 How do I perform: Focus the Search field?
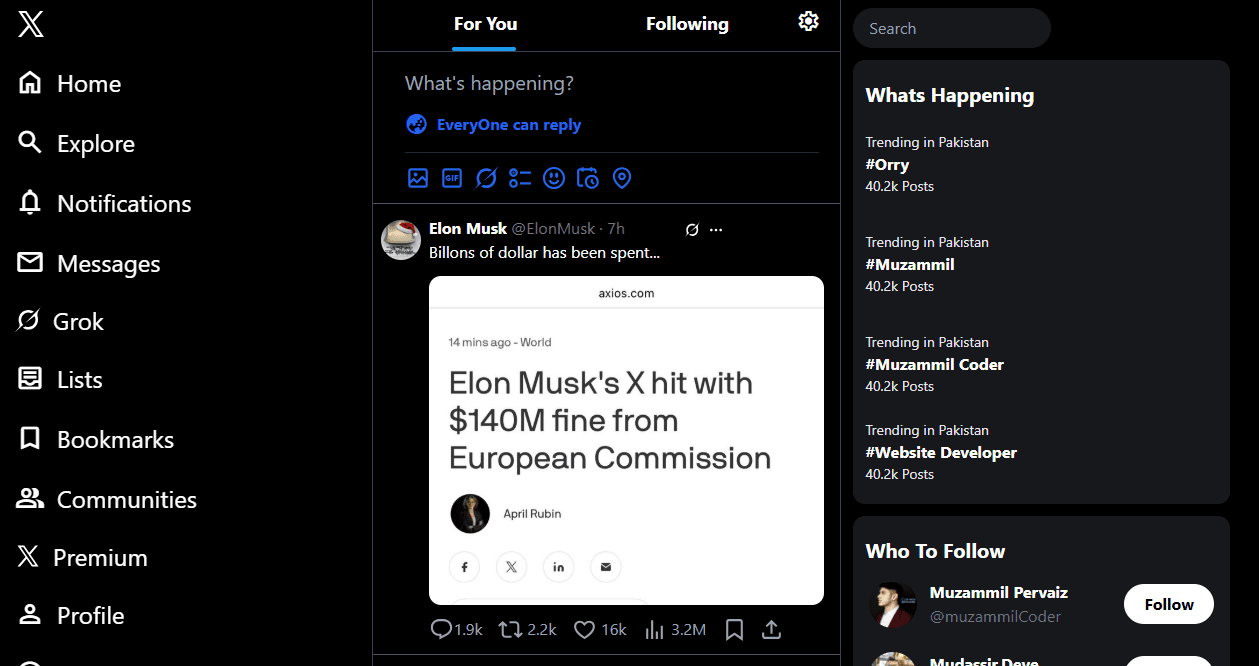[952, 28]
